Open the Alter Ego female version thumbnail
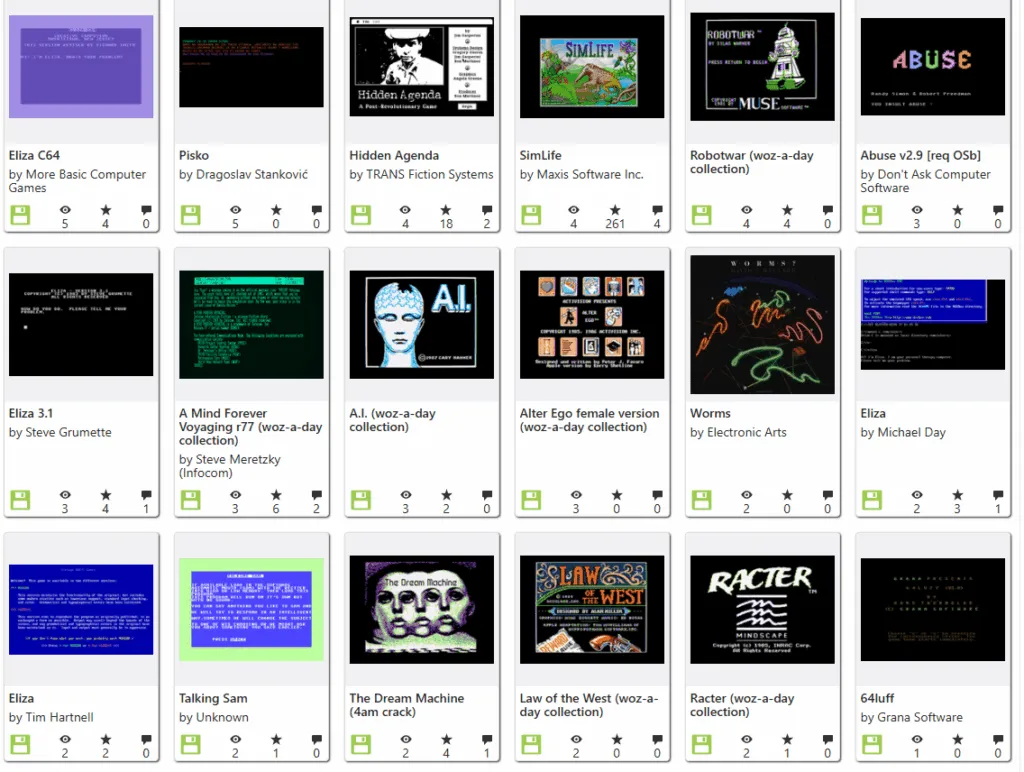 tap(592, 325)
